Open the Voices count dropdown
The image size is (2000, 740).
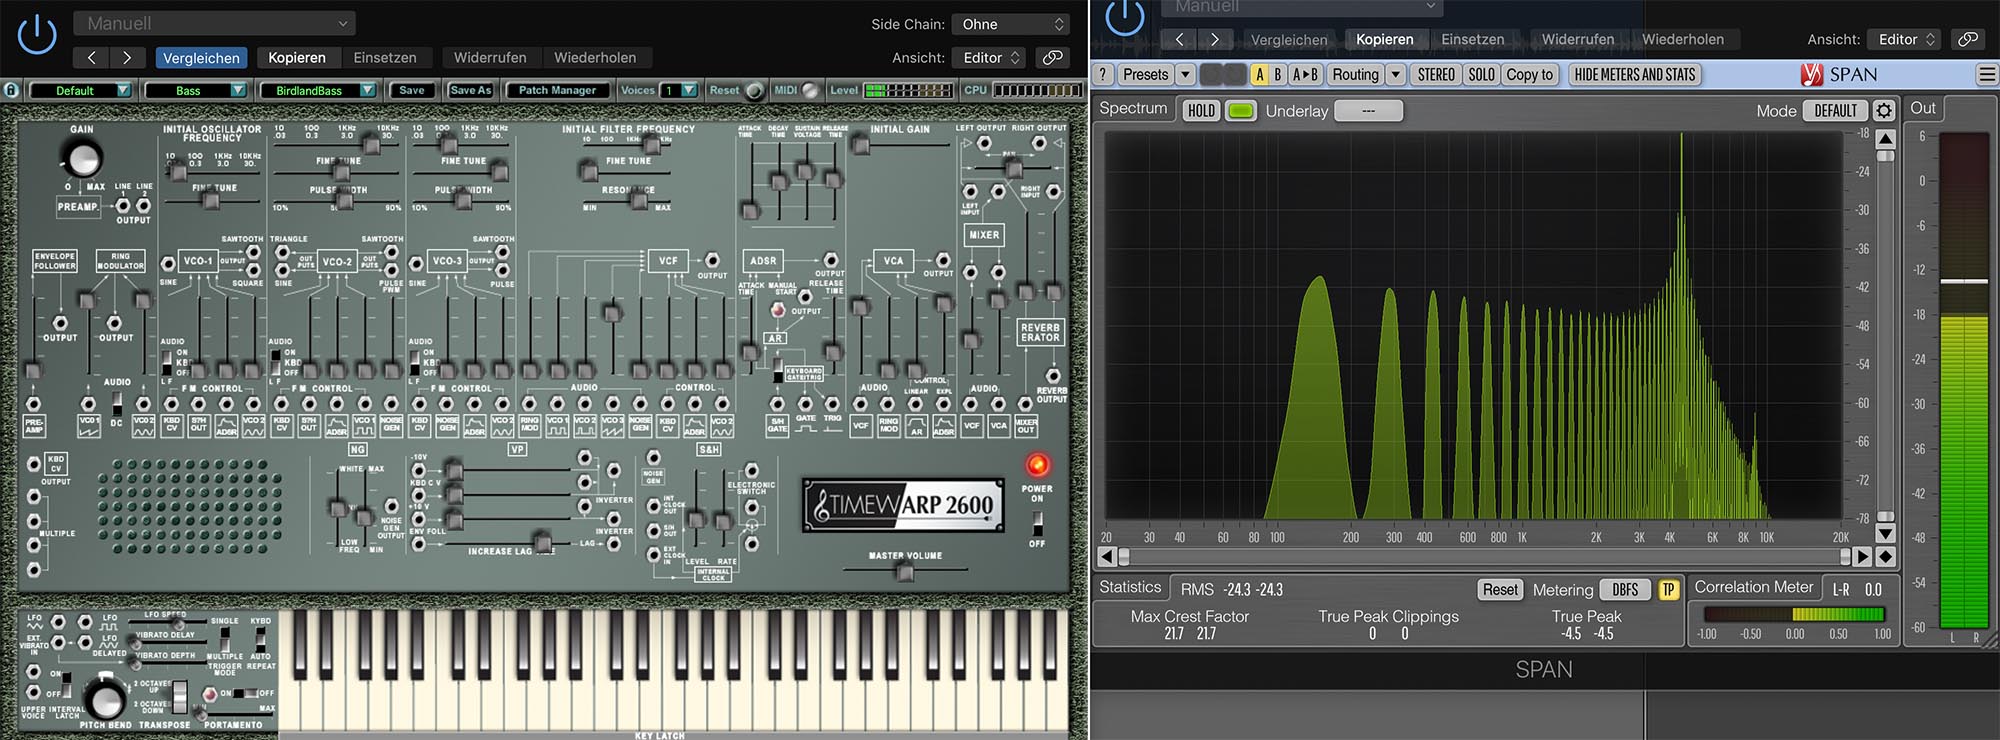coord(679,90)
